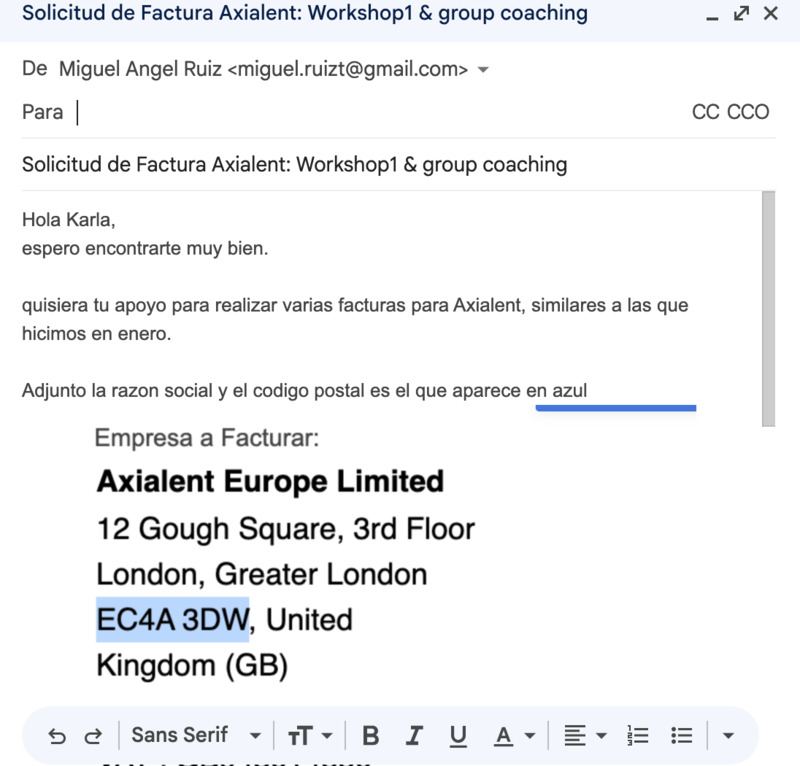
Task: Add CC recipients
Action: click(x=705, y=112)
